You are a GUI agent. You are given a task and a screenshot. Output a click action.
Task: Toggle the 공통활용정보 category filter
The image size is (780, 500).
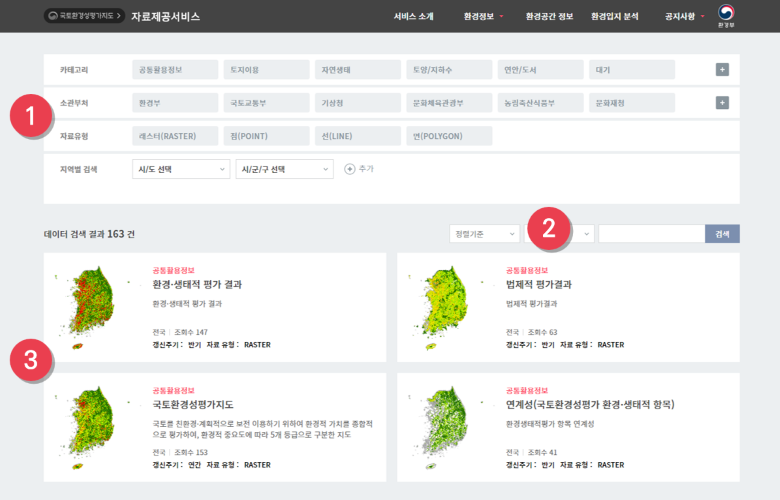(175, 70)
